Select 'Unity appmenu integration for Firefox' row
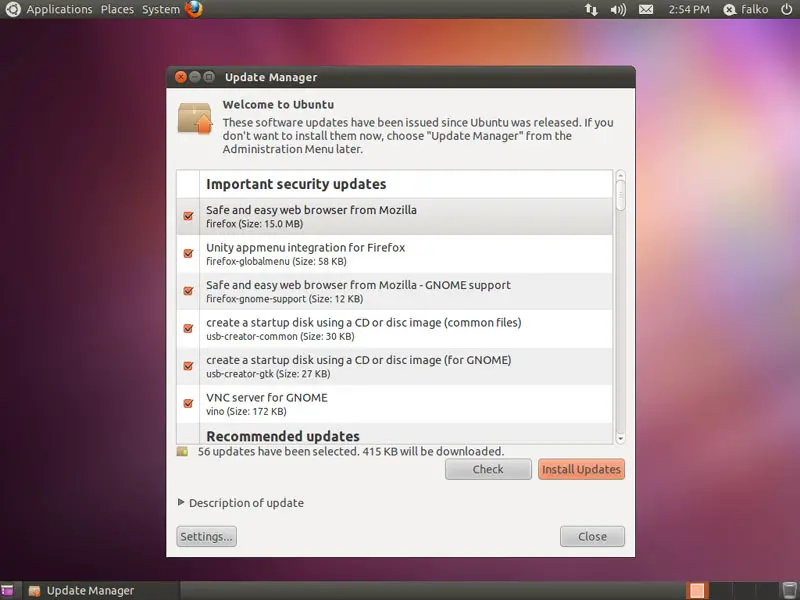 coord(394,254)
